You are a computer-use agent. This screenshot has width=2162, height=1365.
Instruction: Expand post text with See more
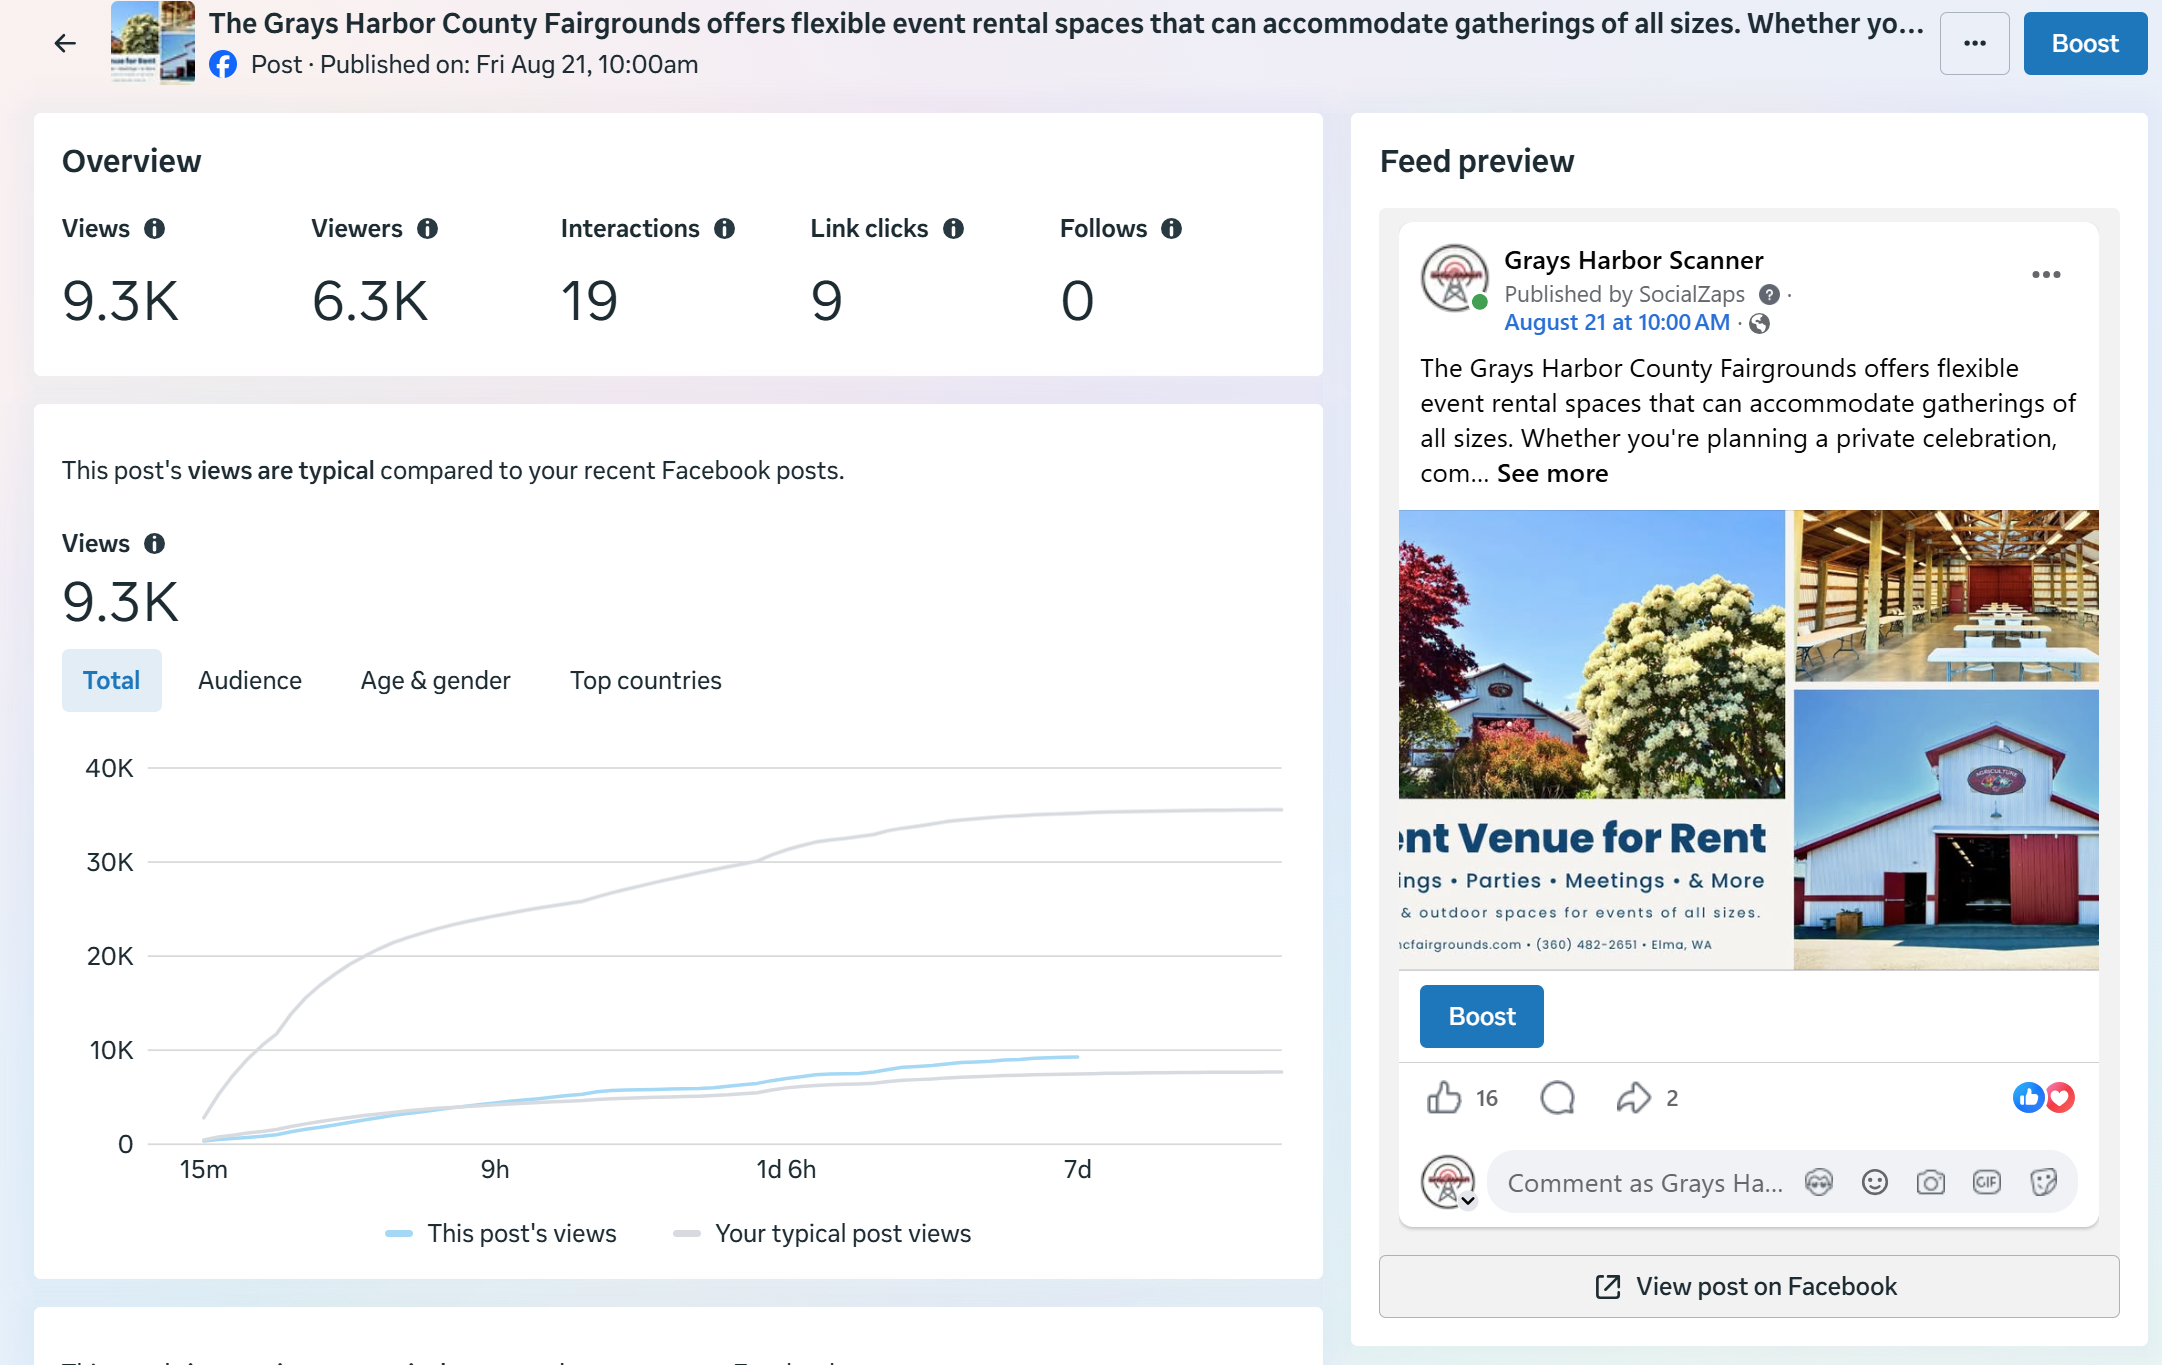(1552, 474)
